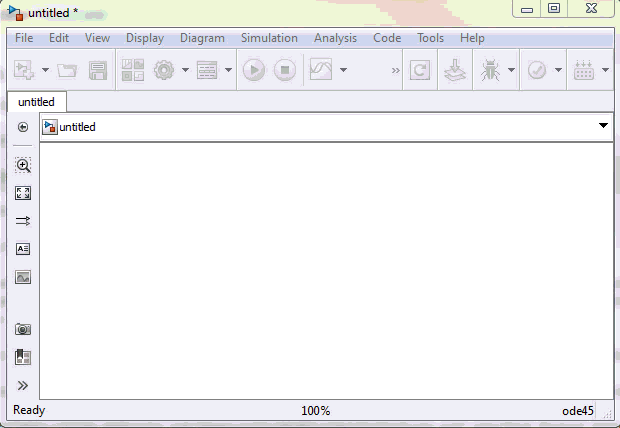Click the Build Model icon
620x428 pixels.
tap(455, 70)
